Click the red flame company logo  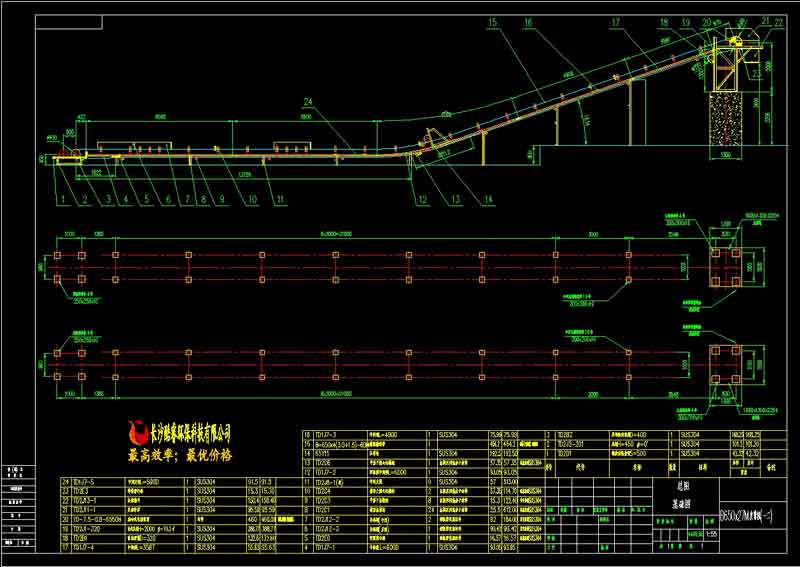pos(139,434)
